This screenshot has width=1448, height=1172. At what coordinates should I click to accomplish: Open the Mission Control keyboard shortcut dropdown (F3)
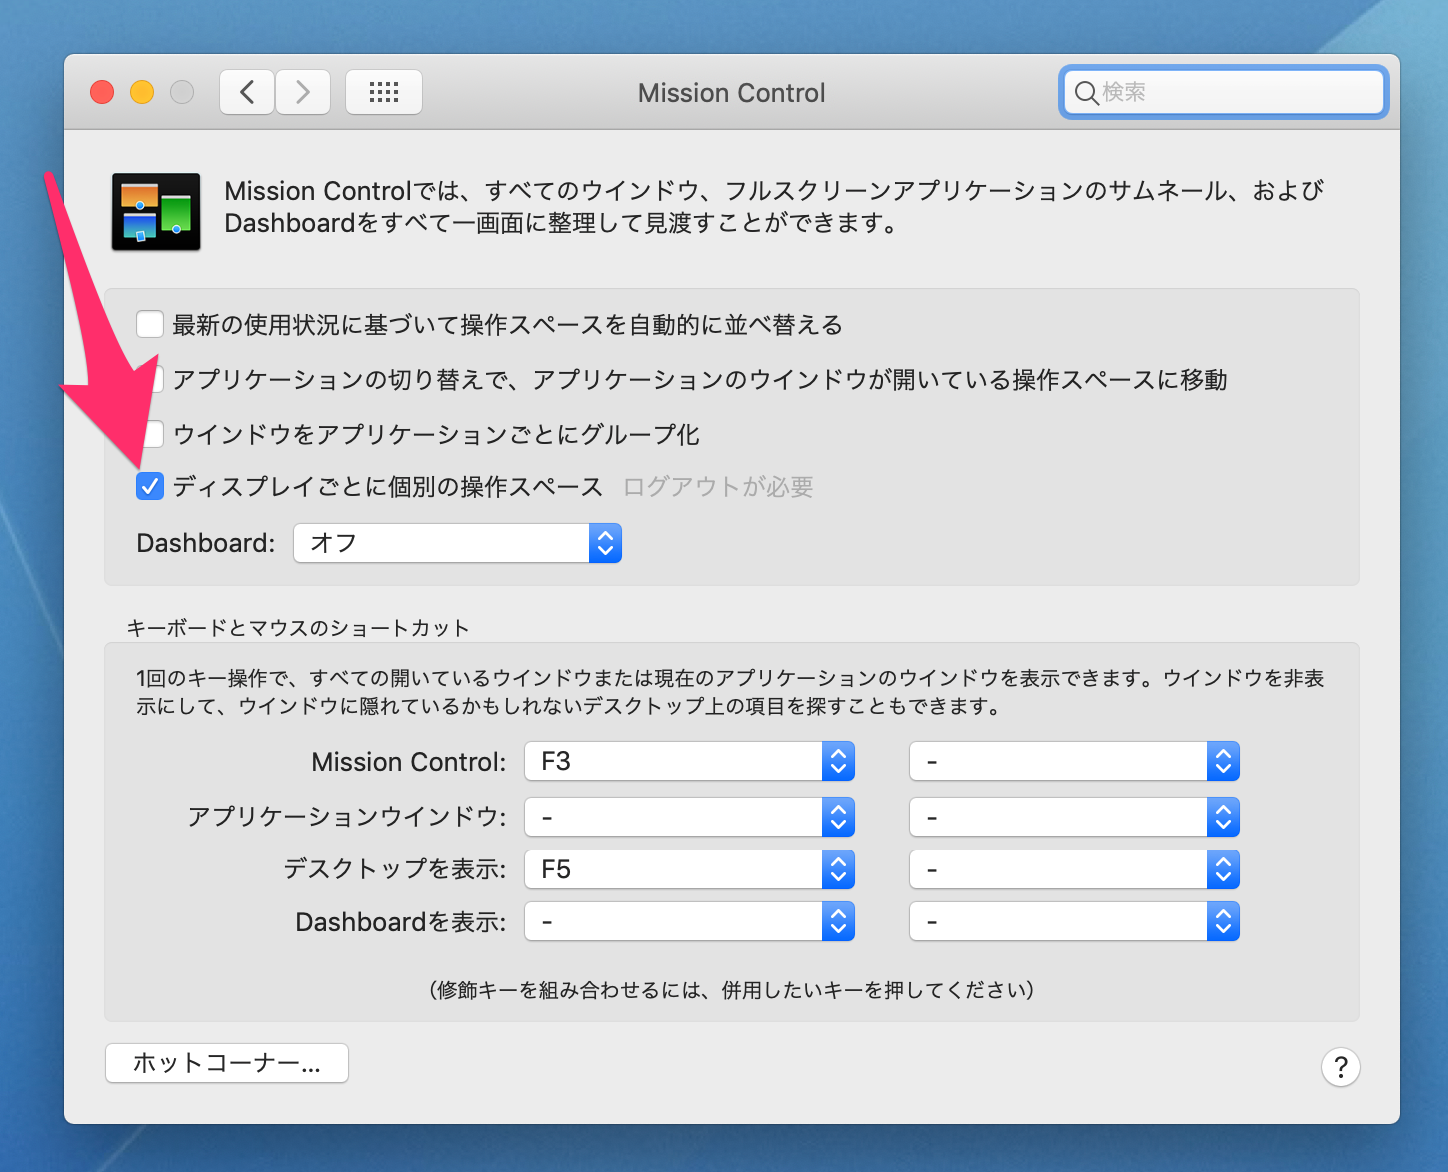click(x=689, y=762)
